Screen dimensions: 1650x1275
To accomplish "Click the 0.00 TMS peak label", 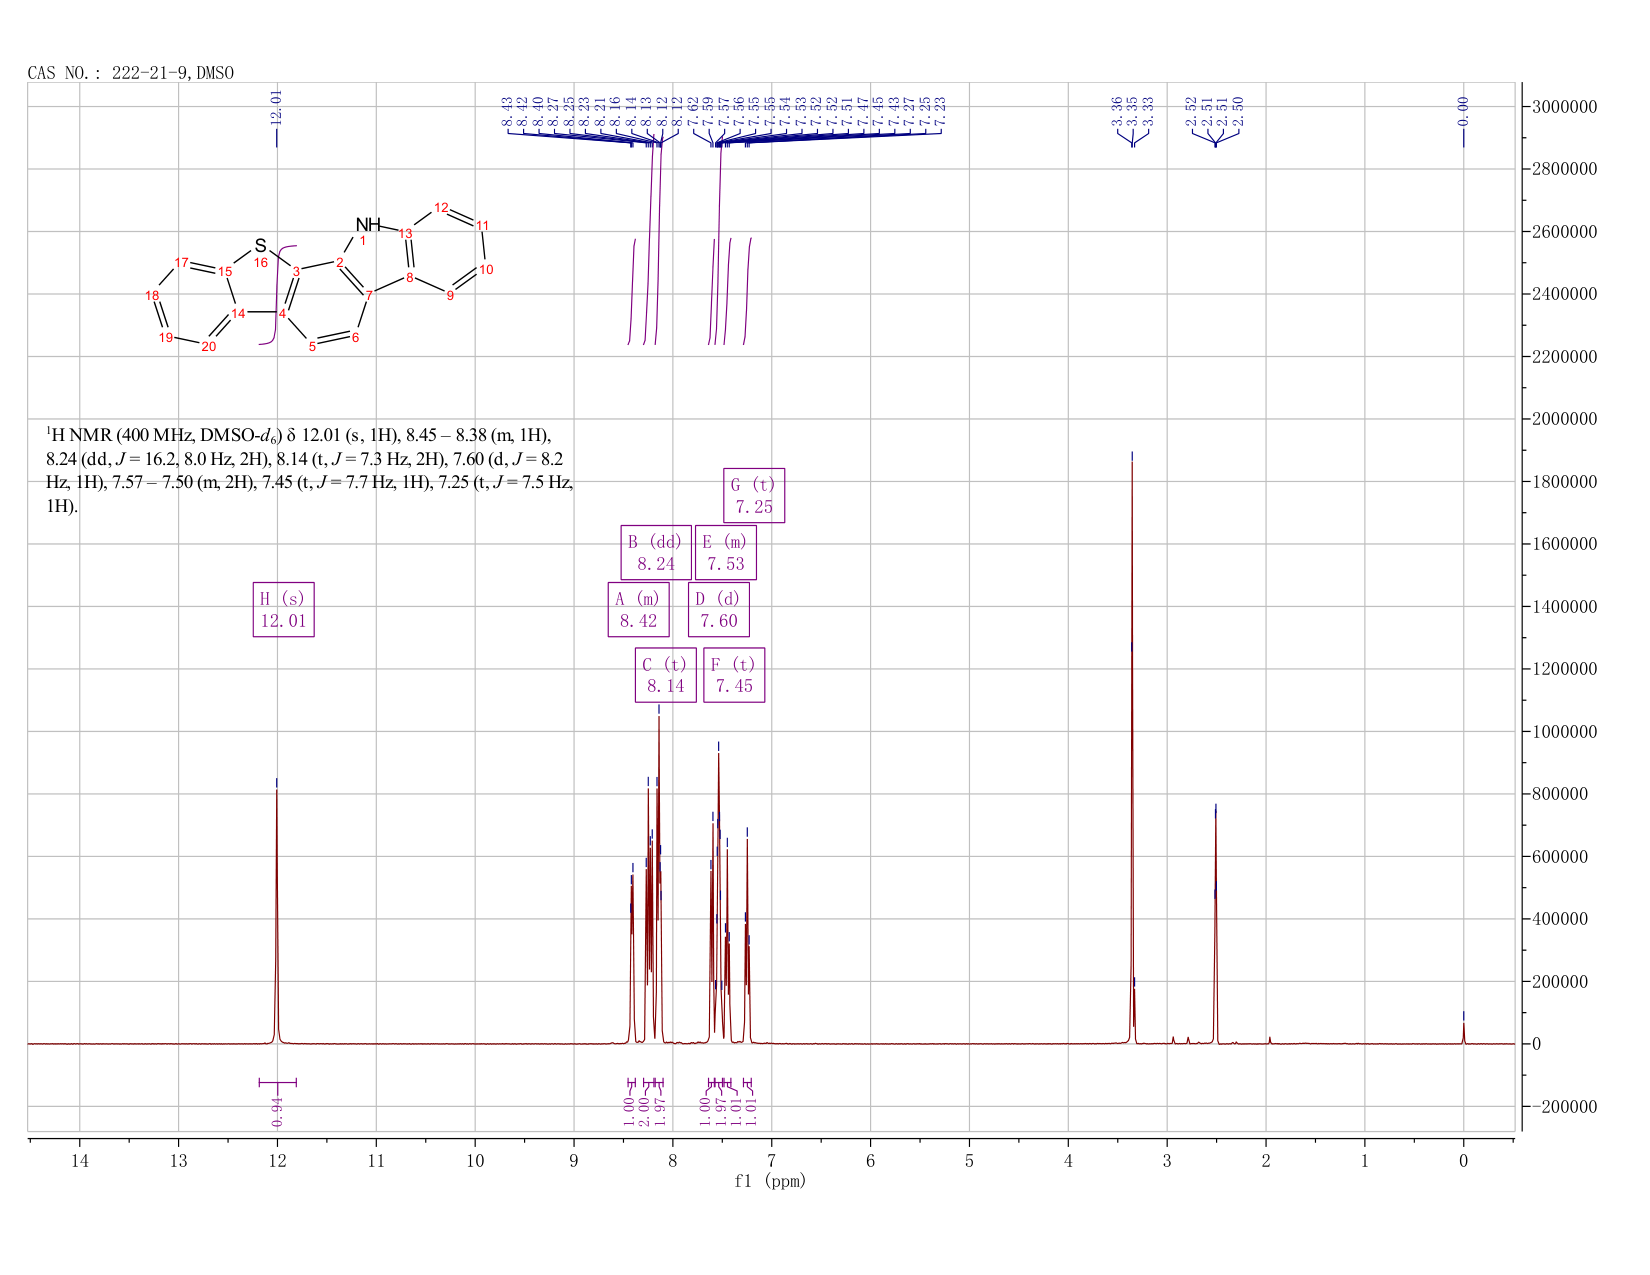I will tap(1463, 111).
